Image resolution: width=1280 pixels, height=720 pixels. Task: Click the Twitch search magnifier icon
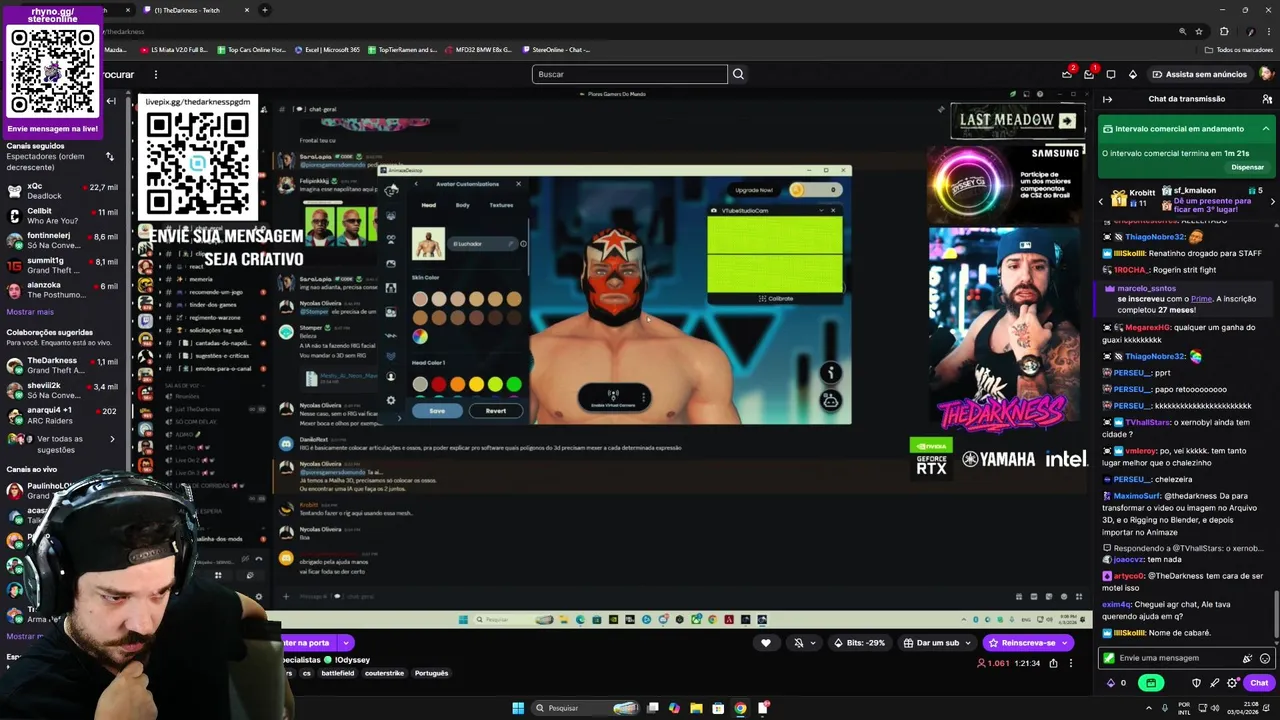point(738,74)
